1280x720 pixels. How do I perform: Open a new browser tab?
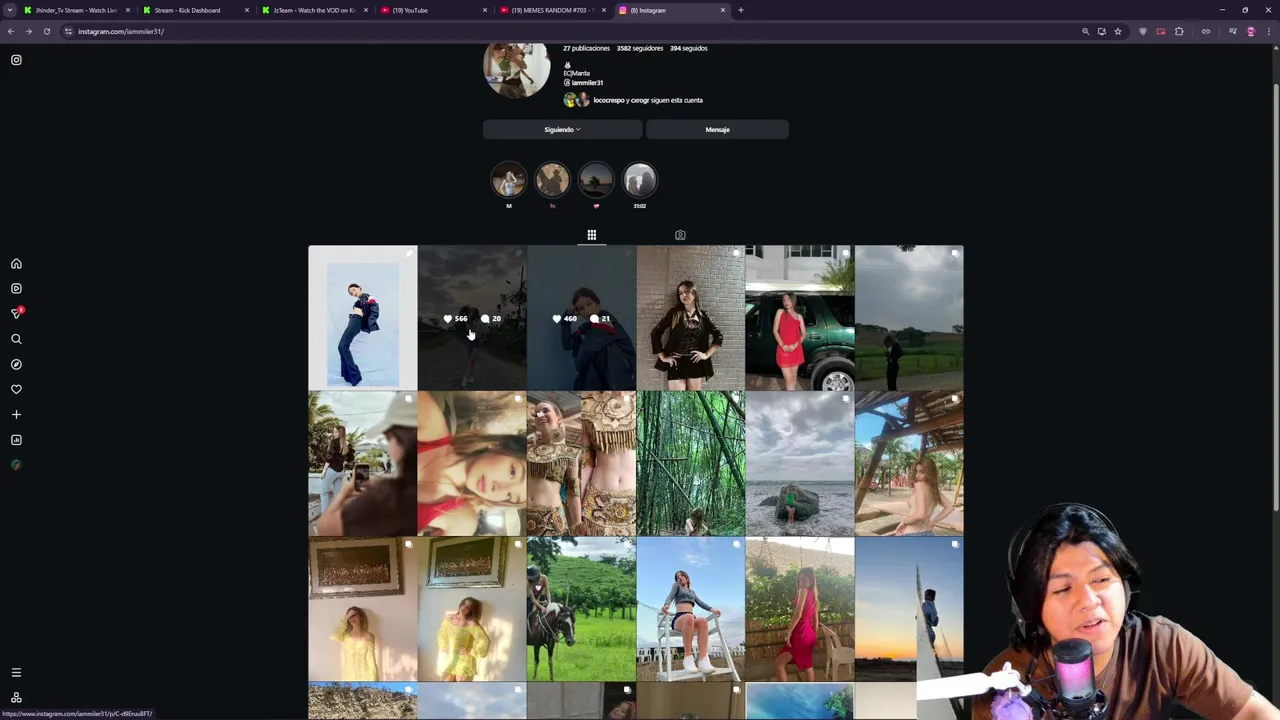(x=740, y=10)
